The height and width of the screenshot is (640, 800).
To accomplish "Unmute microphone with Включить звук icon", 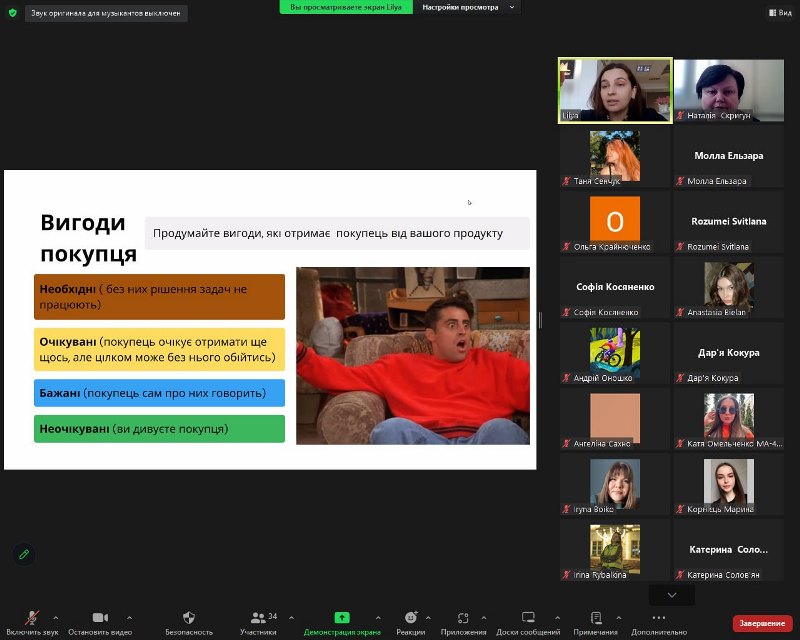I will (x=32, y=618).
